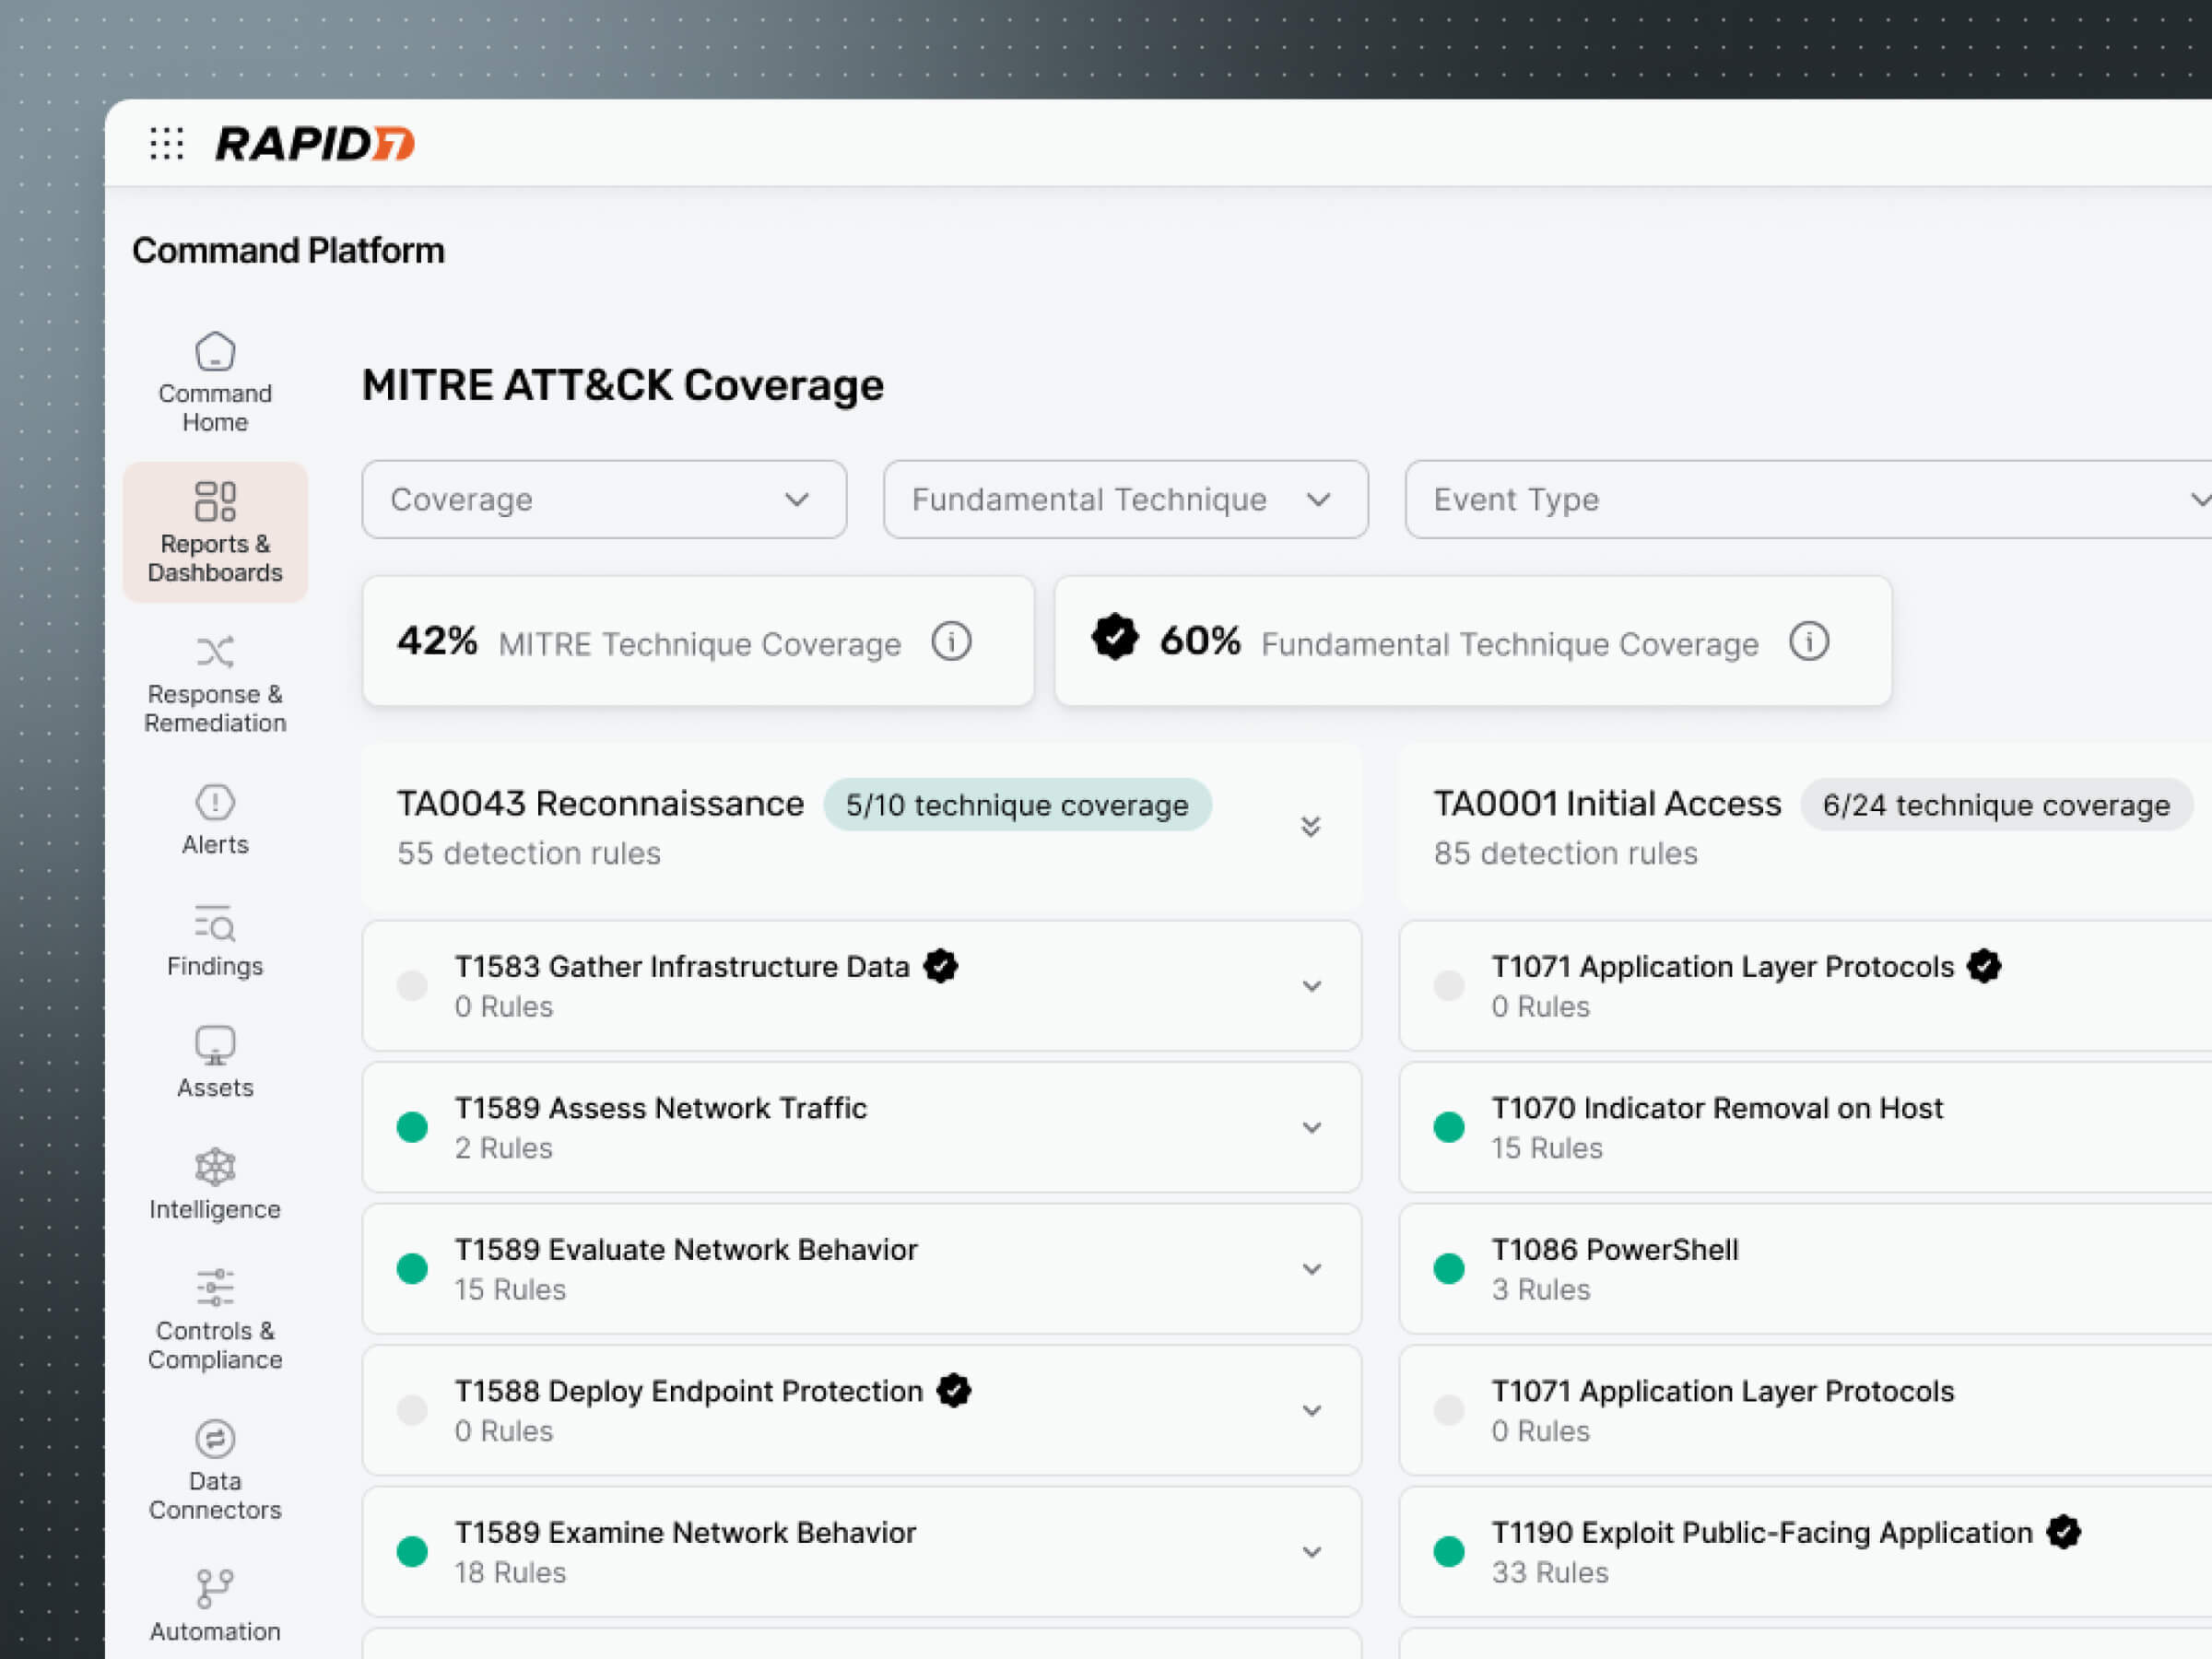
Task: Expand T1589 Evaluate Network Behavior row
Action: [1311, 1269]
